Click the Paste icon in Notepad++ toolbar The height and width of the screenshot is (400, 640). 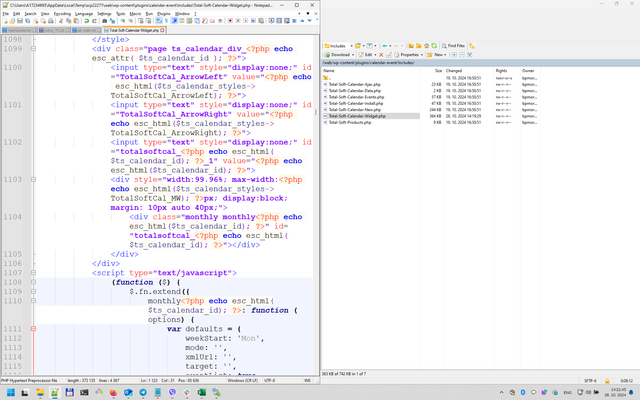[x=76, y=21]
